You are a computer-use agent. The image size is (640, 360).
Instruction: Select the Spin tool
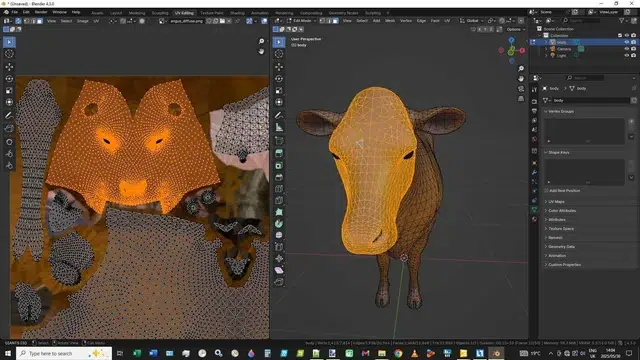click(279, 224)
